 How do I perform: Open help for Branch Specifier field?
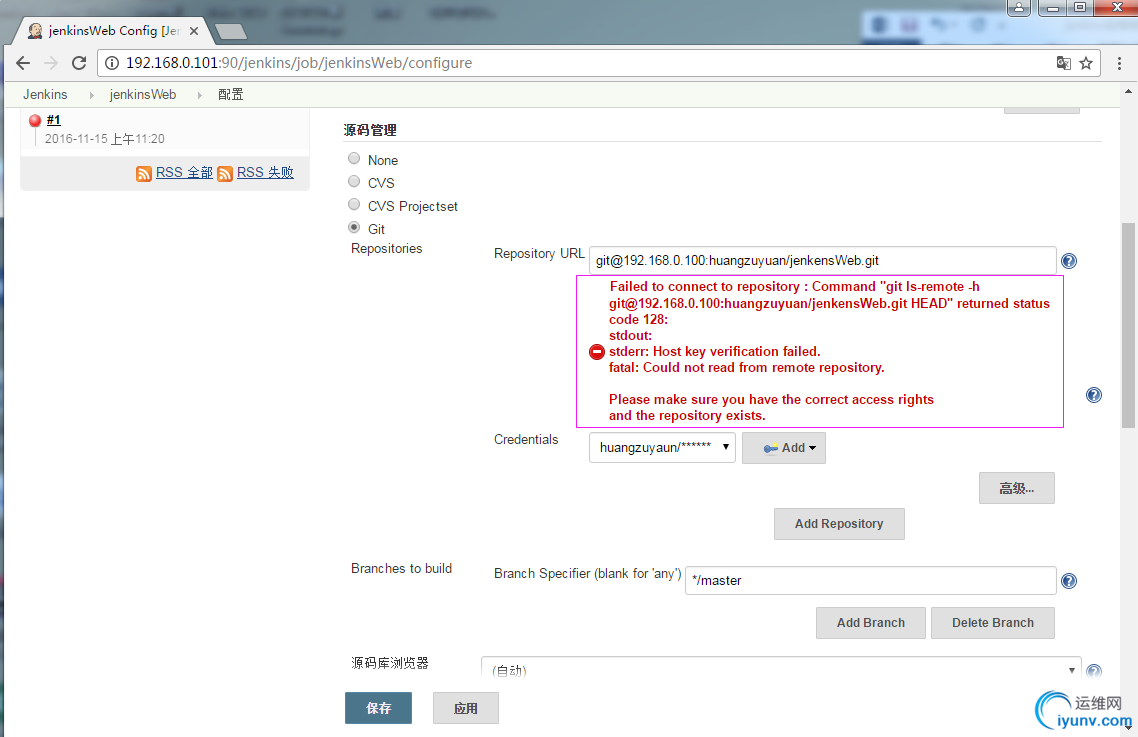pos(1068,581)
